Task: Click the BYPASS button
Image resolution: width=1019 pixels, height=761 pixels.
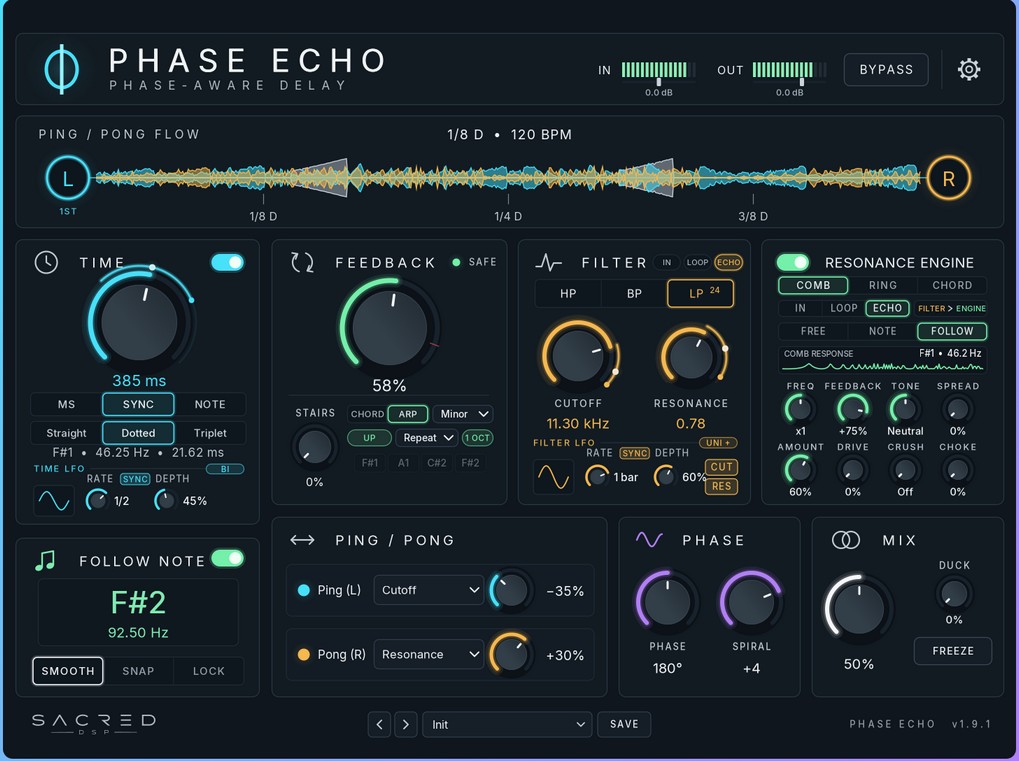Action: point(886,70)
